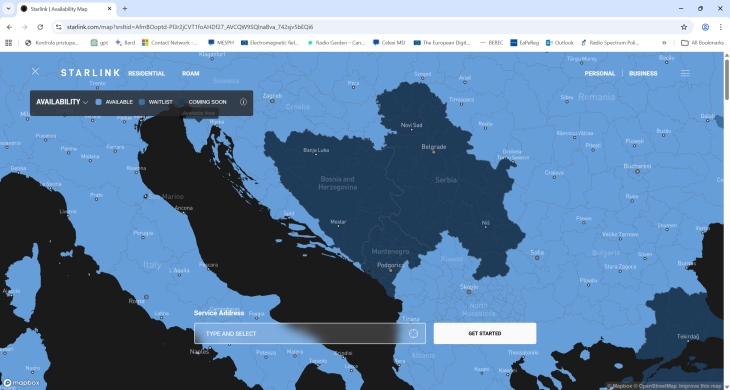Screen dimensions: 730x390
Task: Open the BEREC bookmark
Action: (491, 42)
